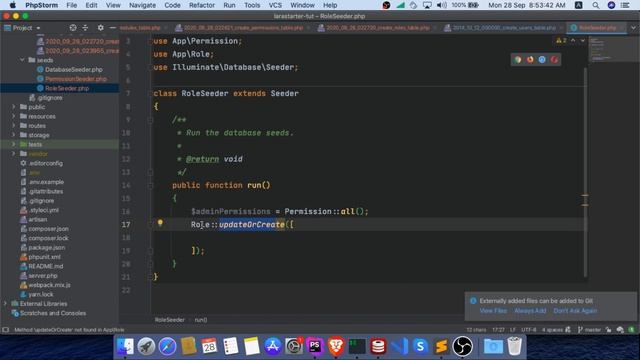Select DatabaseSeeder.php in project tree
640x360 pixels.
coord(73,69)
